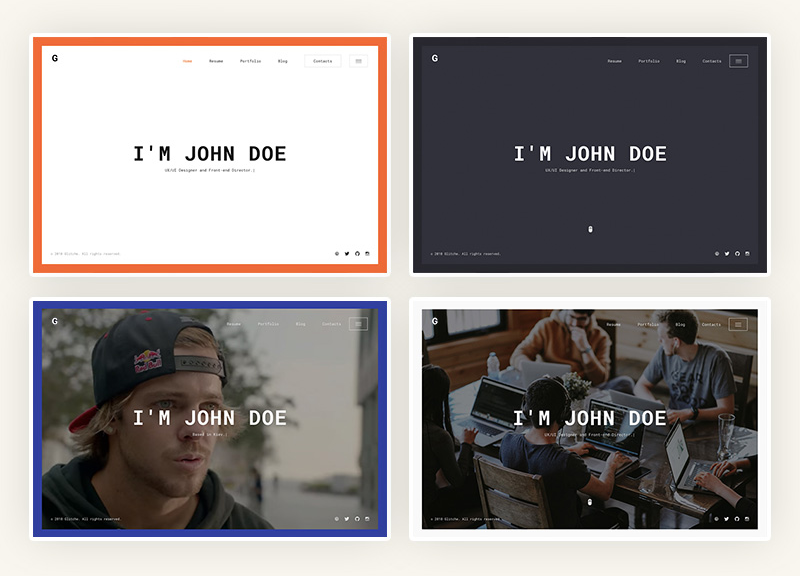Open Portfolio in the dark gray preview navigation

pos(648,61)
